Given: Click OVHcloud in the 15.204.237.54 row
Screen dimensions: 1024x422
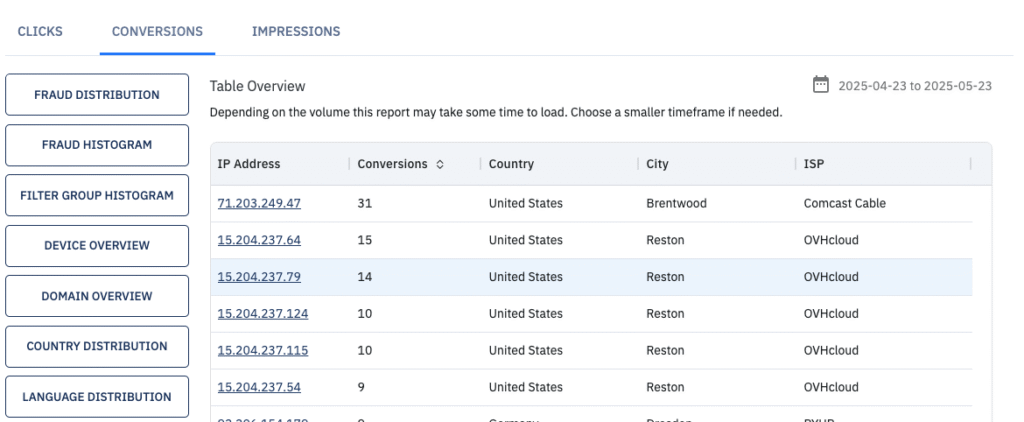Looking at the screenshot, I should 831,387.
